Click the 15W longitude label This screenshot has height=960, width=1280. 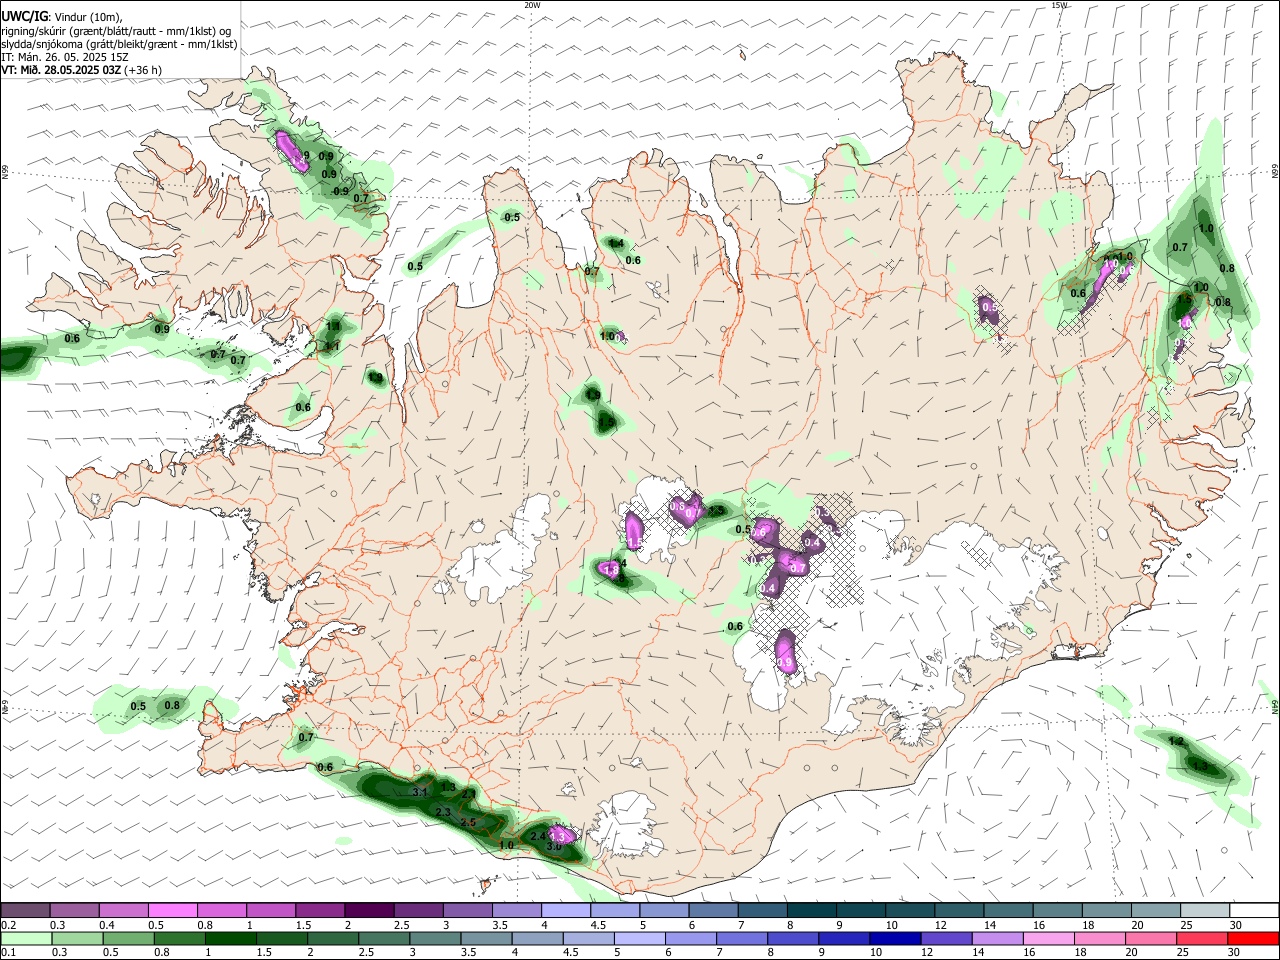tap(1059, 5)
